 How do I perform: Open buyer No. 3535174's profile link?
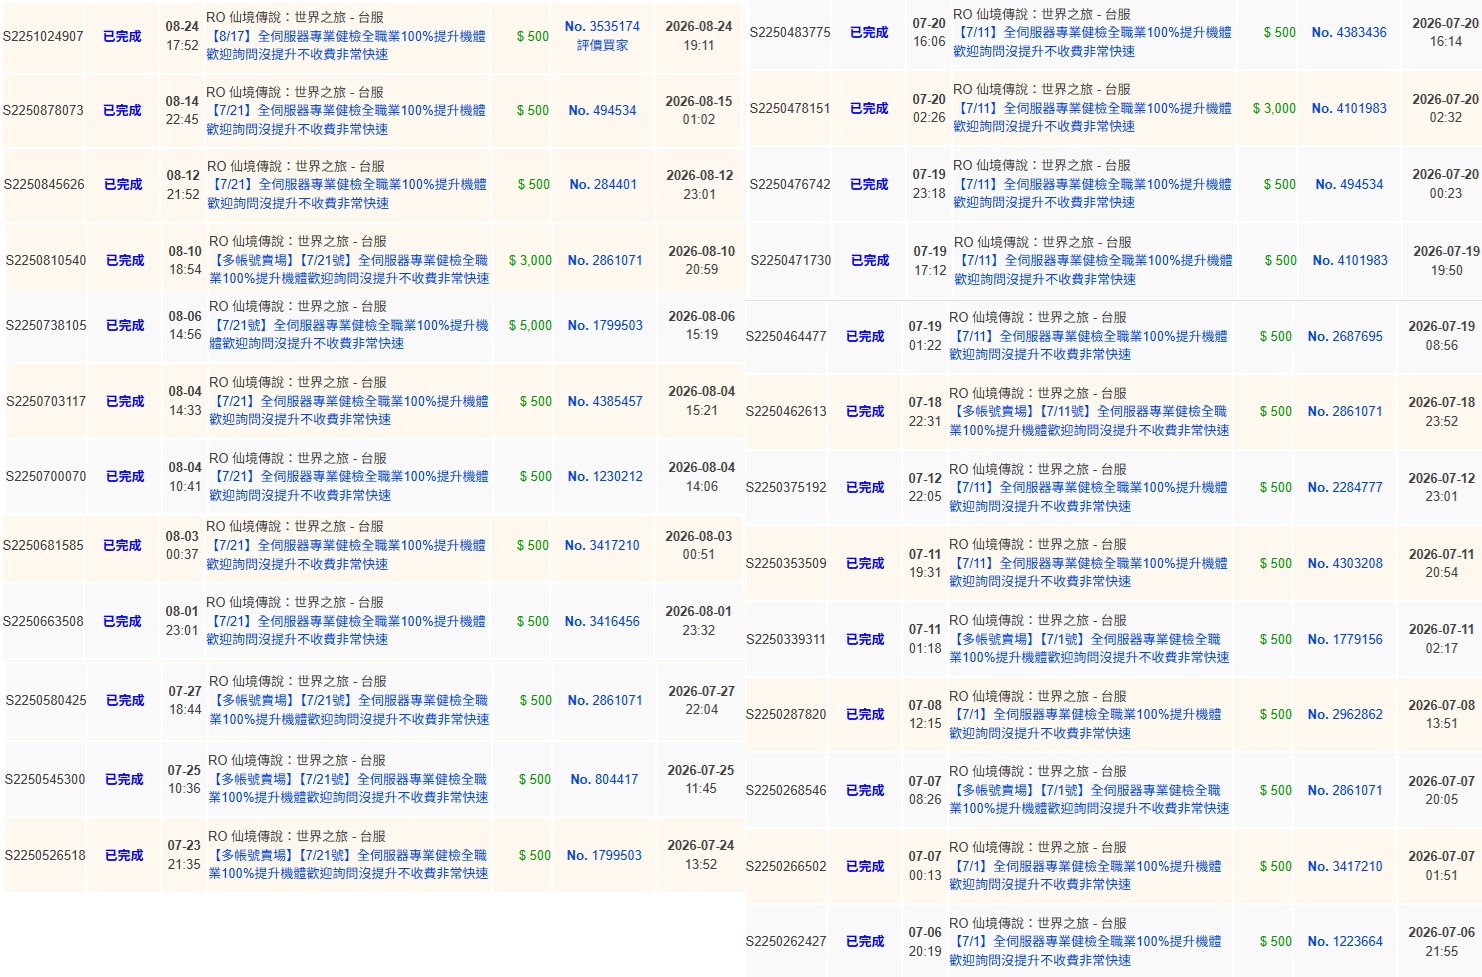(x=602, y=27)
